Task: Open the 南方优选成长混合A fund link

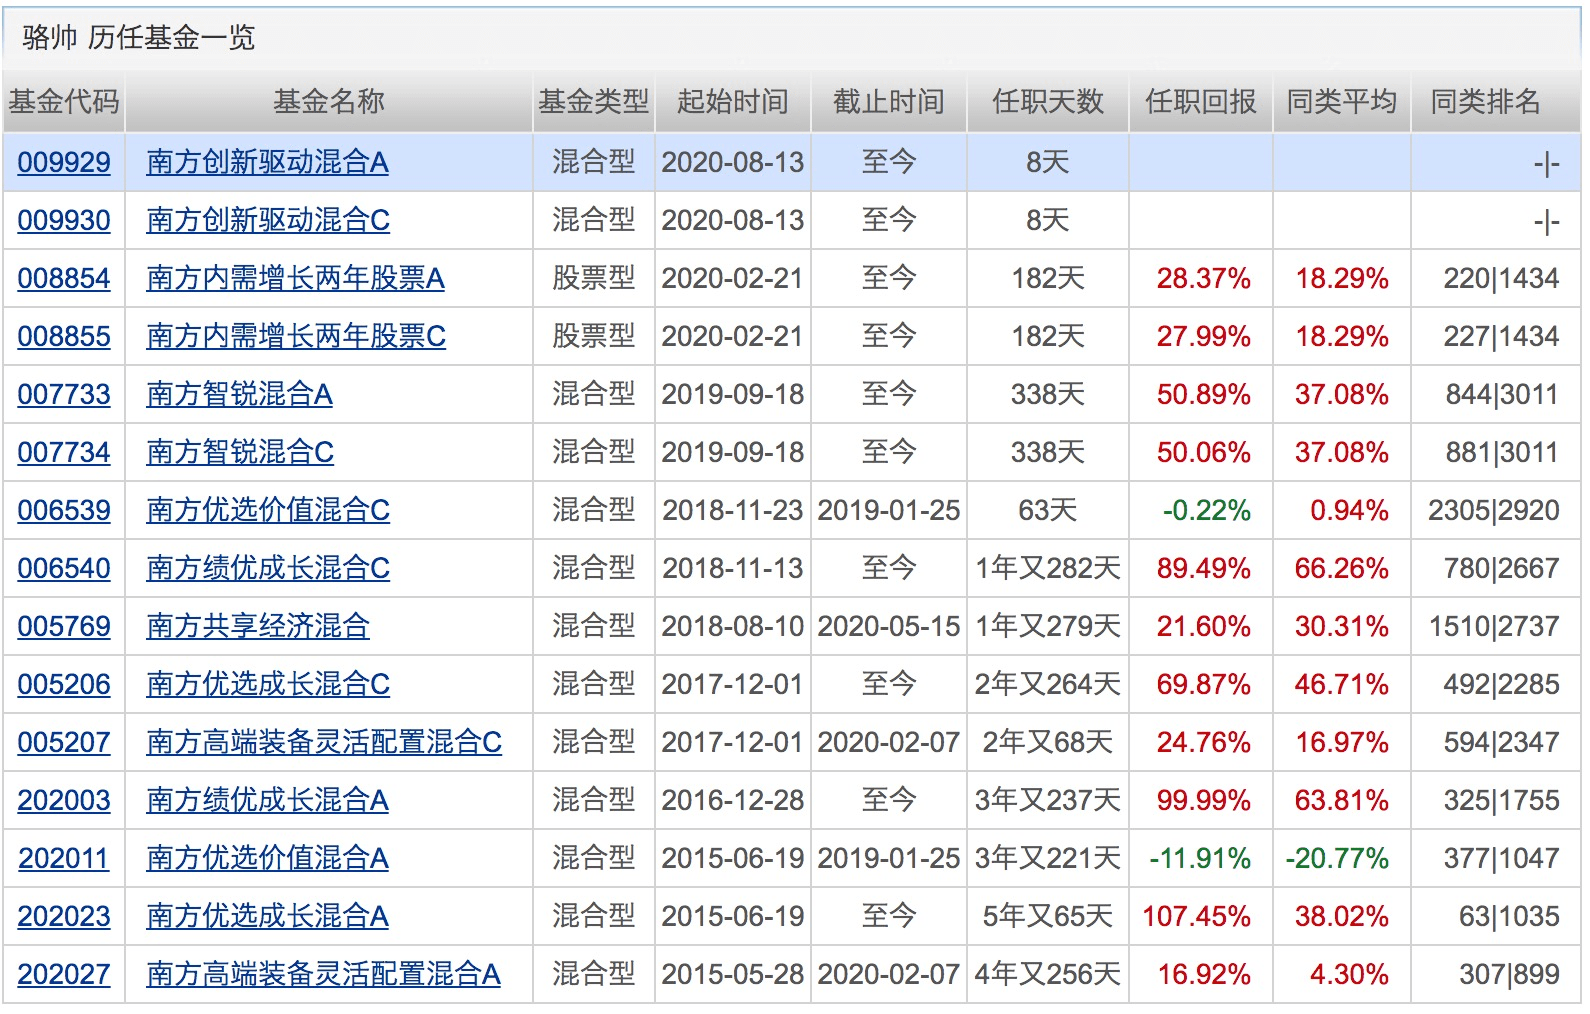Action: tap(267, 916)
